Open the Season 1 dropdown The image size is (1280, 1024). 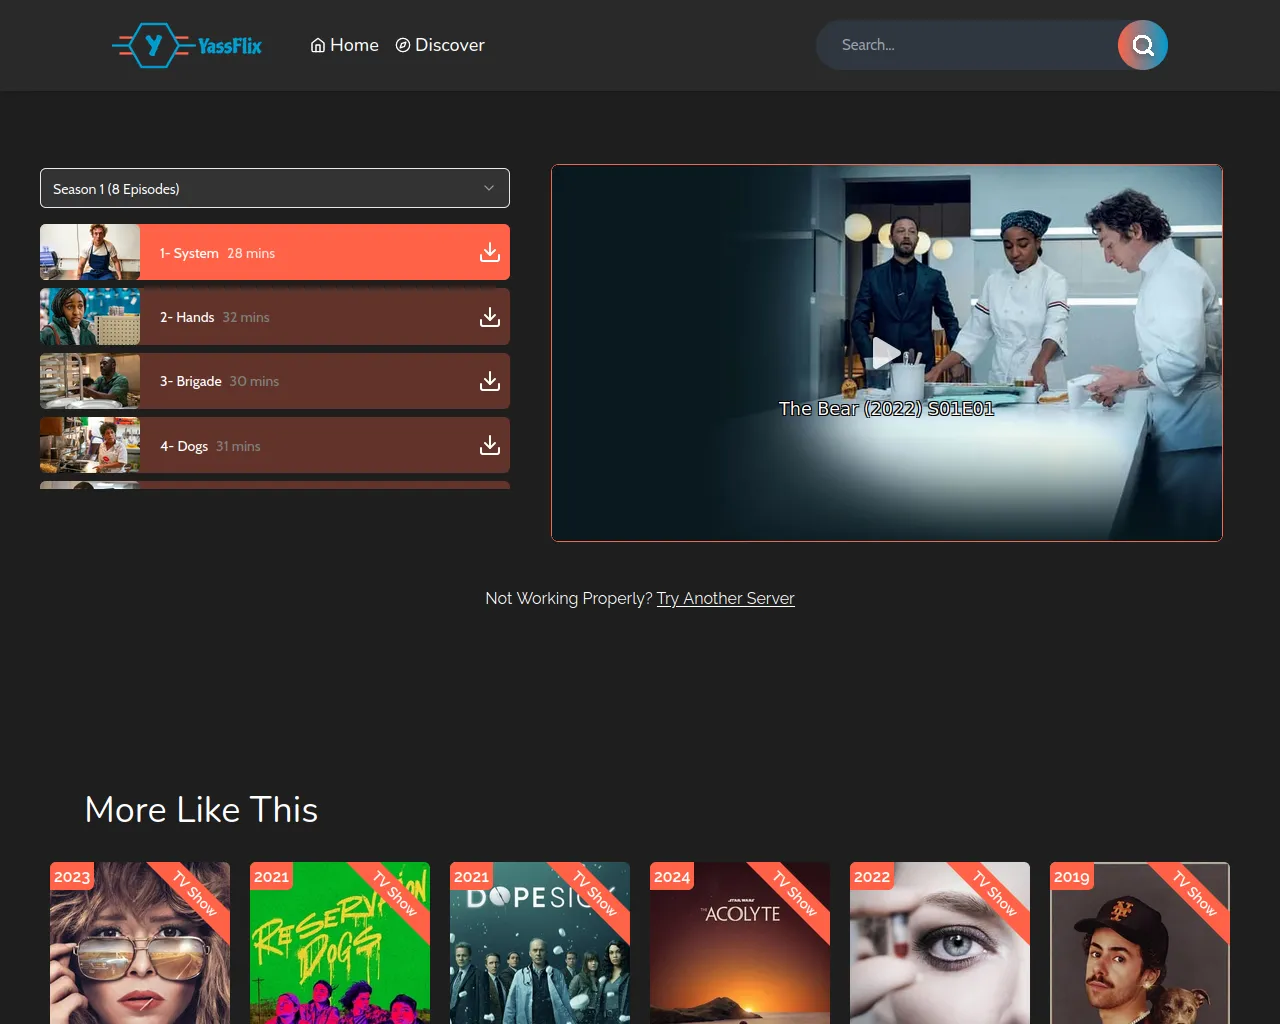tap(275, 188)
